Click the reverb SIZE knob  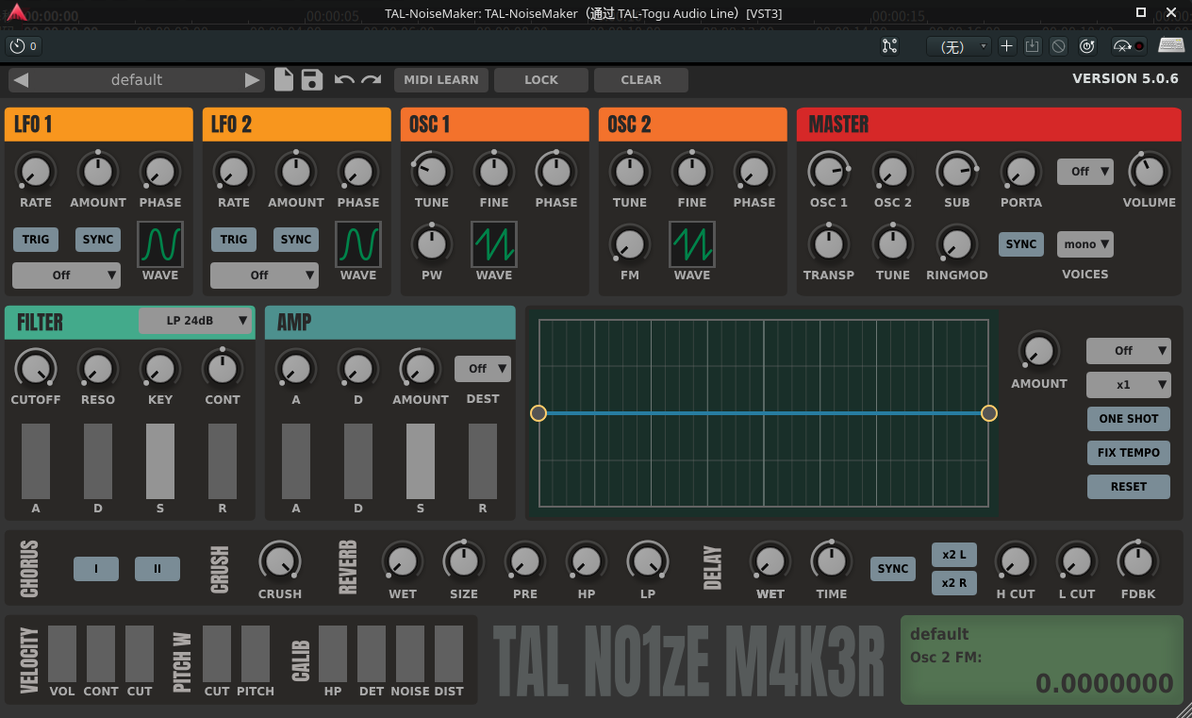pos(464,562)
